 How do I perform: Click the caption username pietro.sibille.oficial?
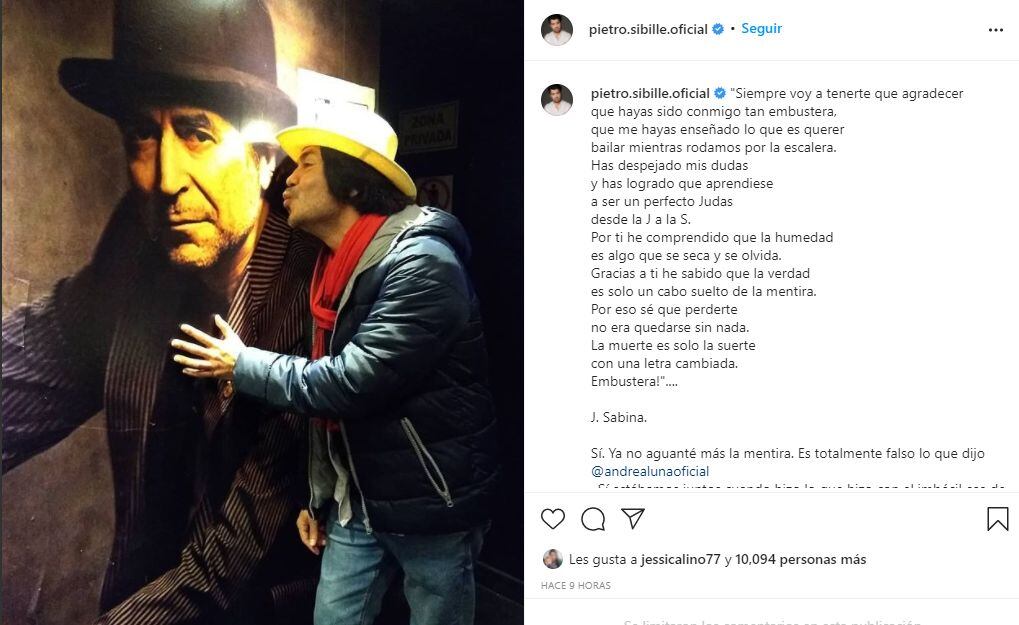(650, 94)
